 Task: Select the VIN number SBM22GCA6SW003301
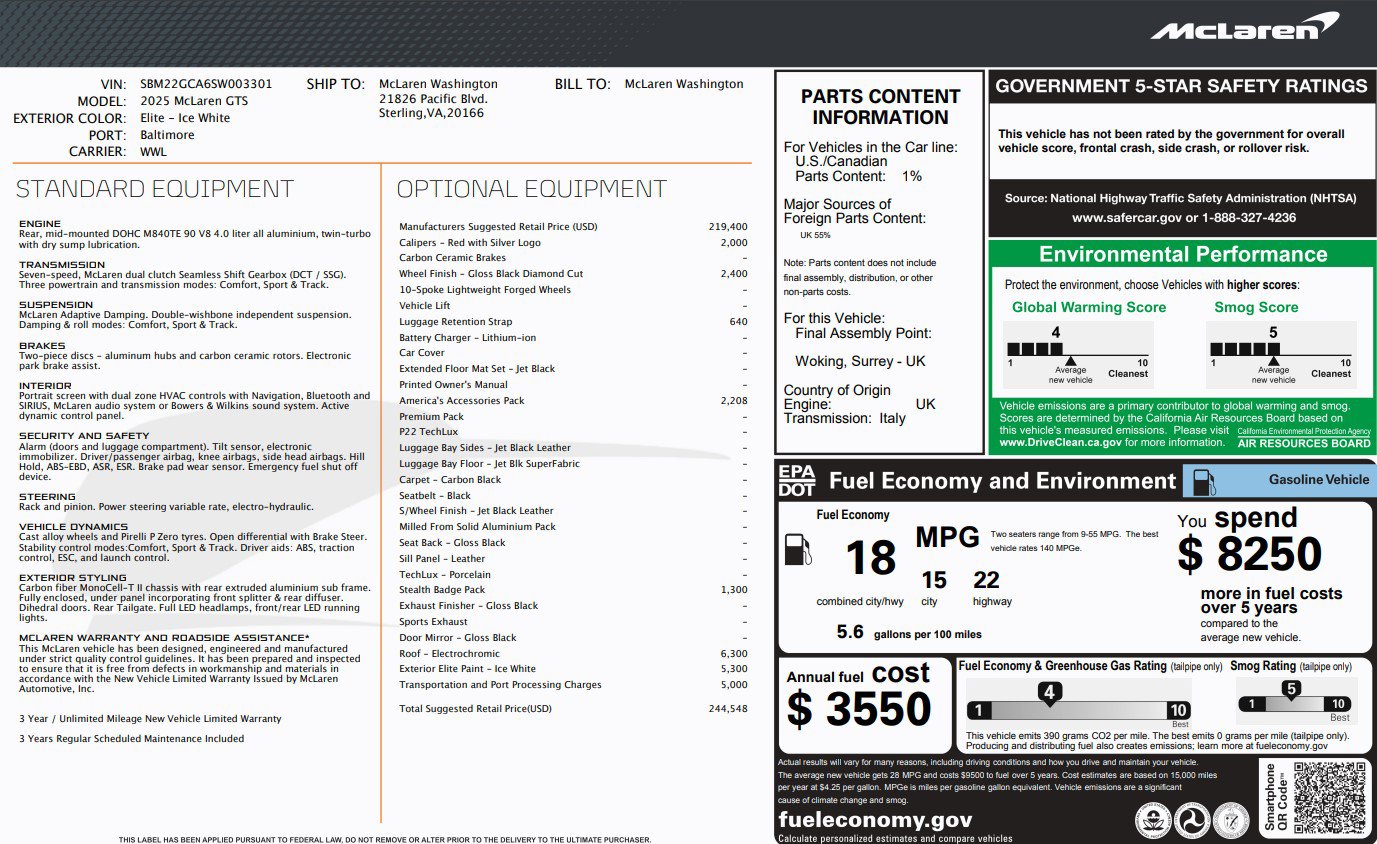point(206,84)
